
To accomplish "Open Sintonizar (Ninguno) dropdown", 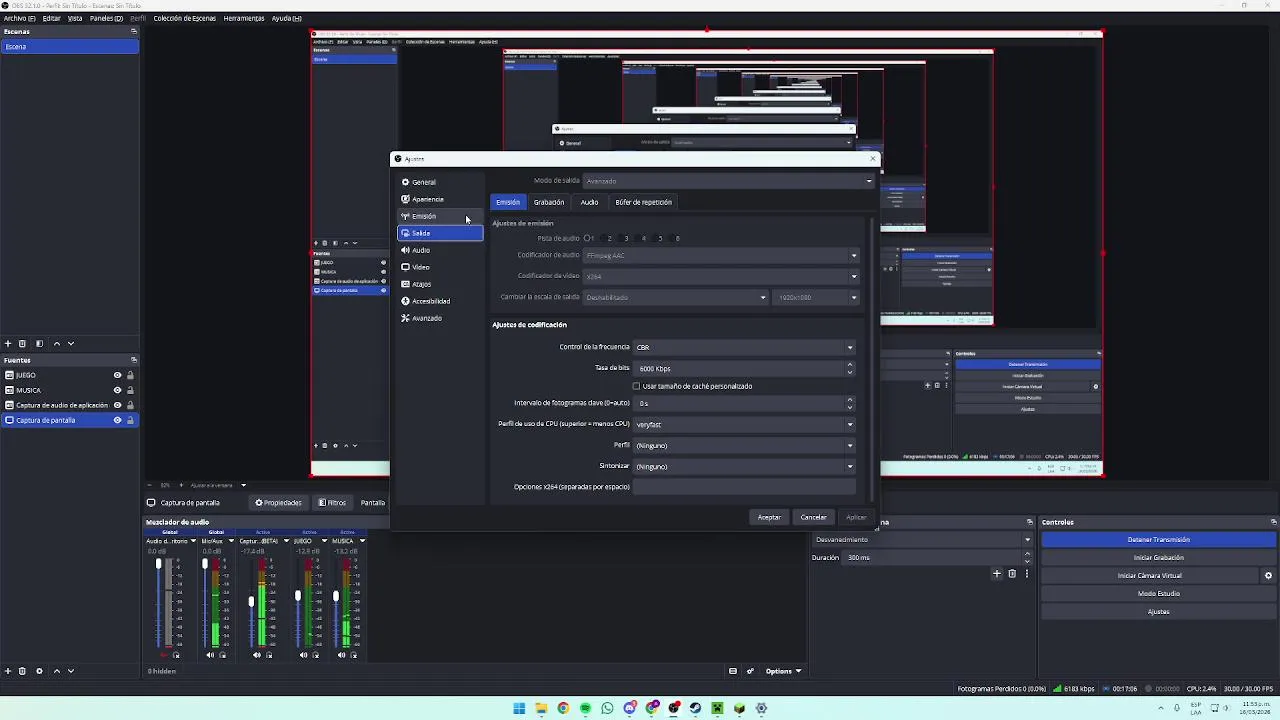I will (x=745, y=466).
